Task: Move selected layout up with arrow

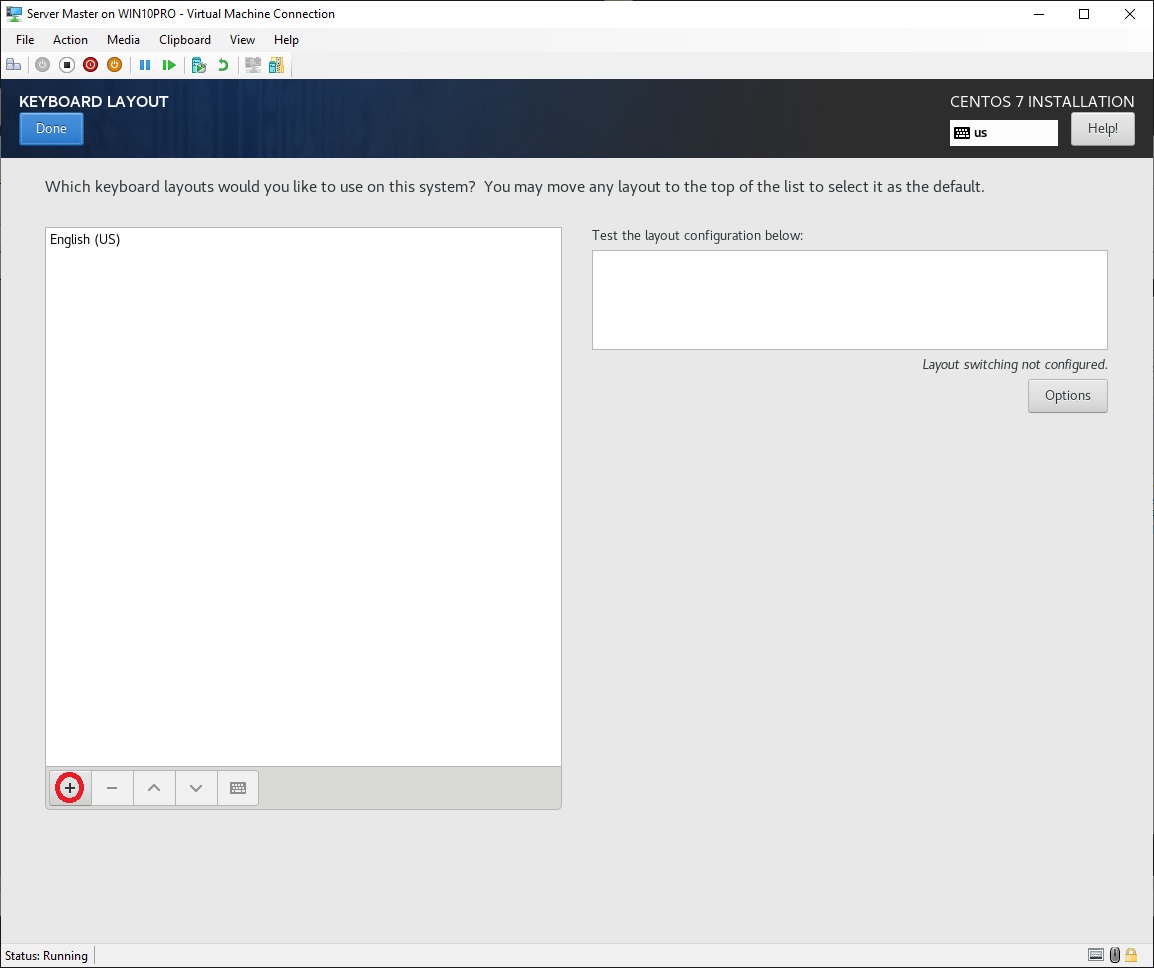Action: [x=154, y=788]
